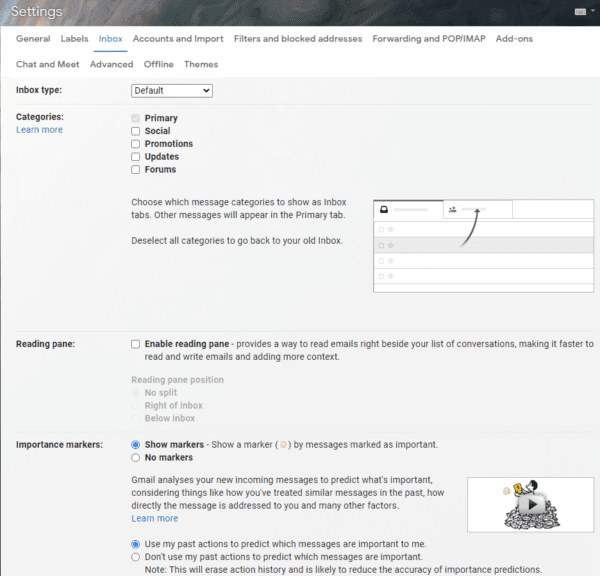Go to the Themes tab

201,64
